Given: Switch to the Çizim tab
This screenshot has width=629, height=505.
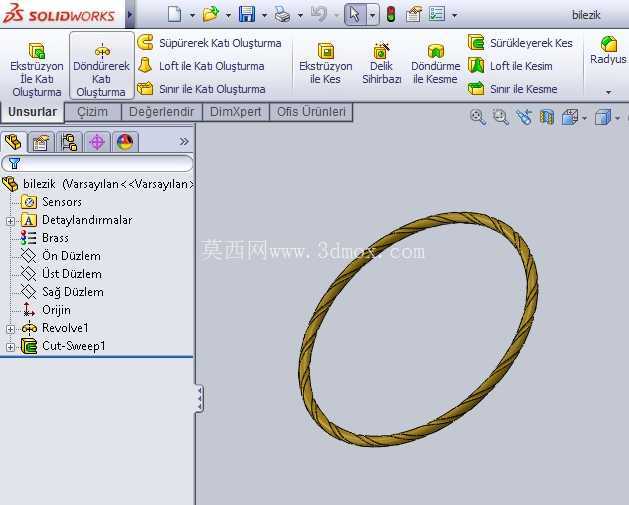Looking at the screenshot, I should click(93, 112).
